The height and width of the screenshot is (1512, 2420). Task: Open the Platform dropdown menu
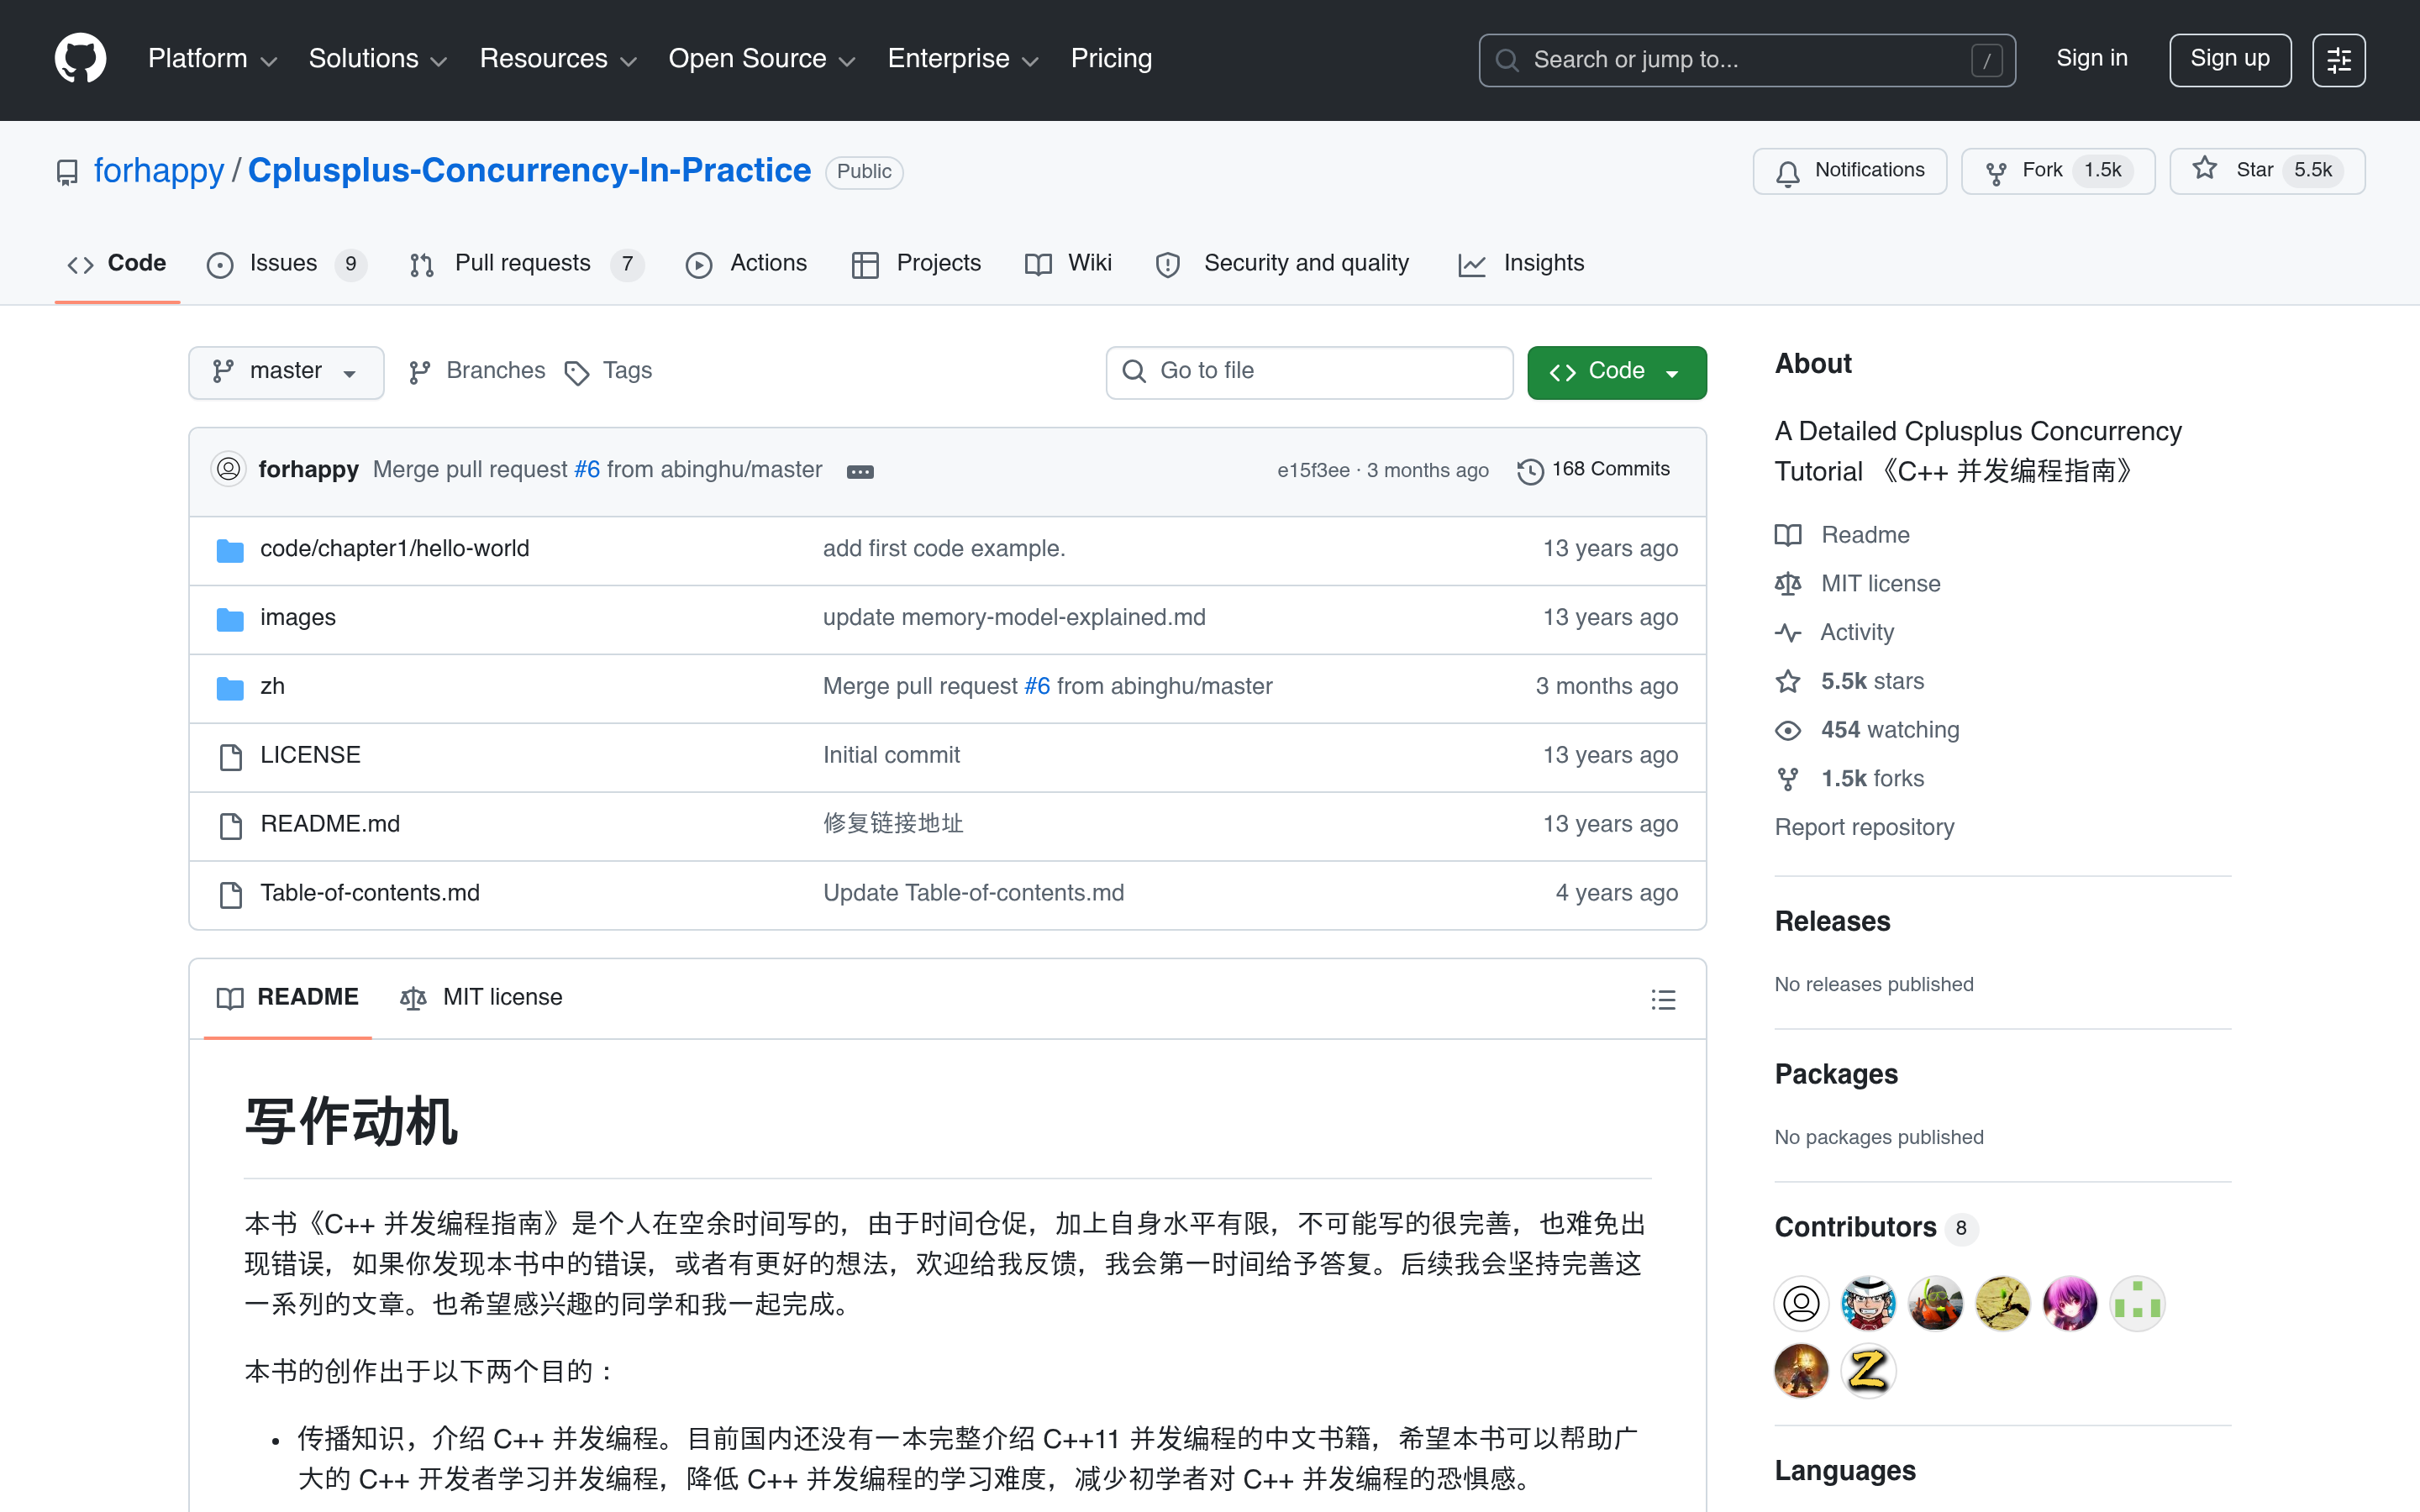[212, 59]
